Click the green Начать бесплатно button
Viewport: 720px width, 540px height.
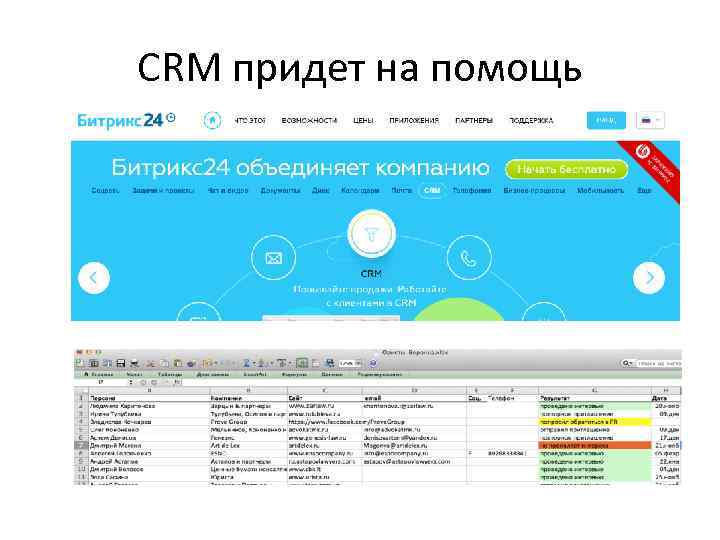[566, 169]
